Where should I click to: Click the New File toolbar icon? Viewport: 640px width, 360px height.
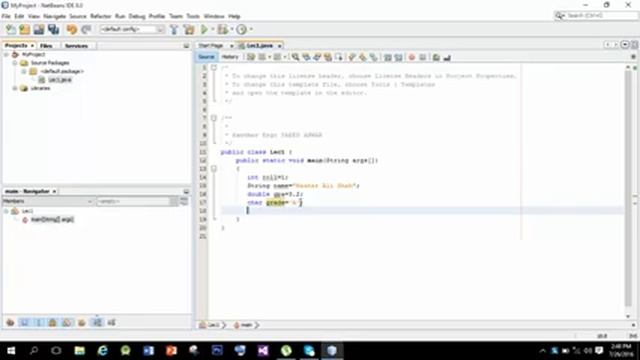click(x=11, y=29)
